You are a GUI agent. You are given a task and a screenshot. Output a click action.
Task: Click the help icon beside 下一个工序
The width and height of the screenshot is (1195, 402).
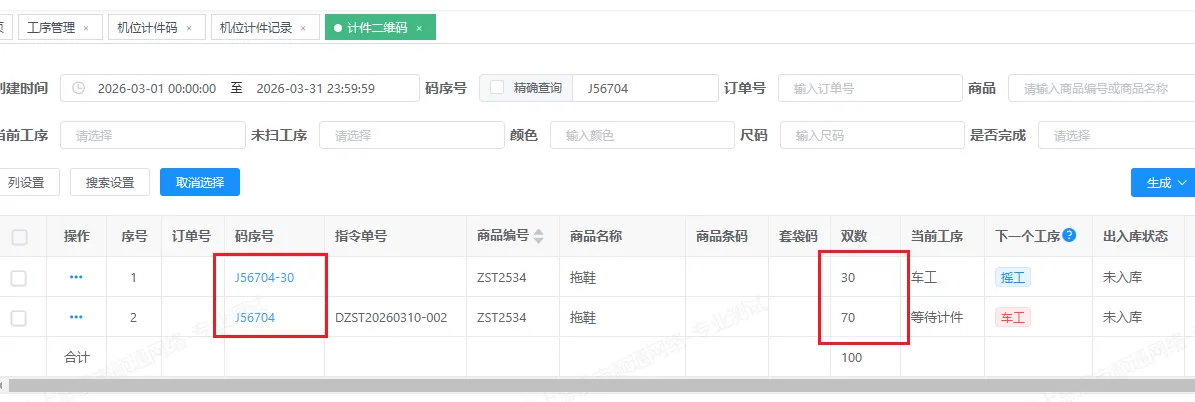click(1070, 236)
